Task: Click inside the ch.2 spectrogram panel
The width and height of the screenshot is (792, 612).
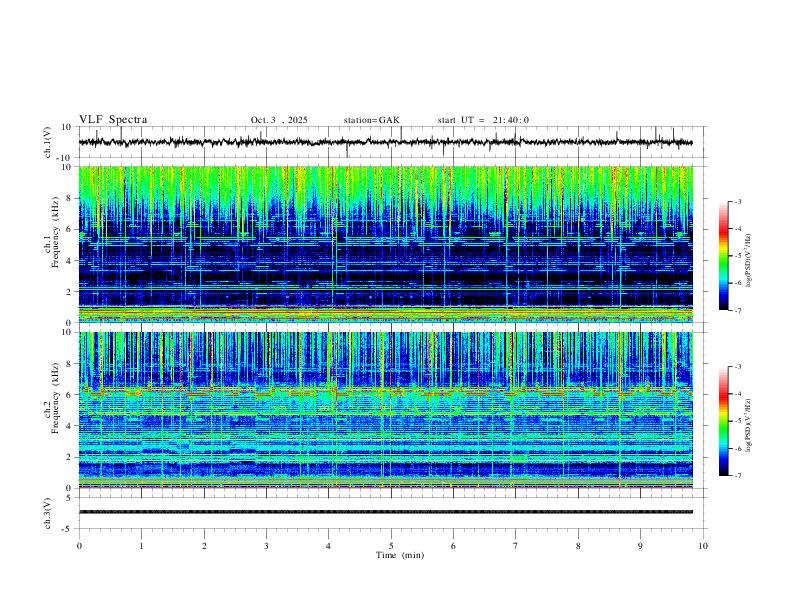Action: 386,410
